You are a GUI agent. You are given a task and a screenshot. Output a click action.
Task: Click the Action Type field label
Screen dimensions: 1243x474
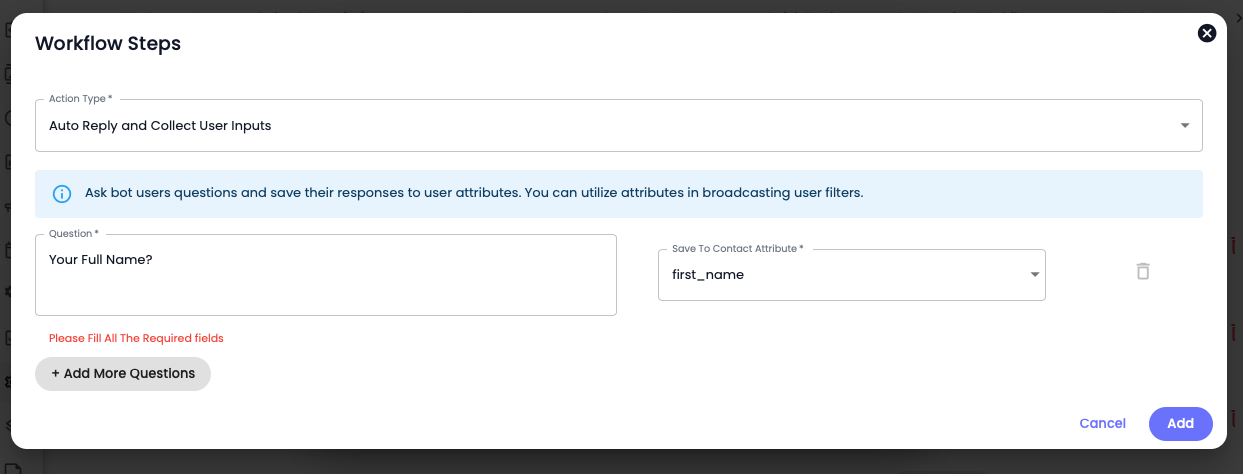pos(81,99)
